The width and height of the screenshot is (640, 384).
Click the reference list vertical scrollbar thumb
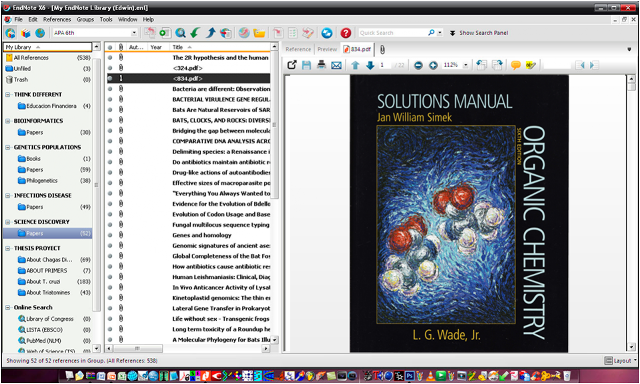pyautogui.click(x=274, y=125)
